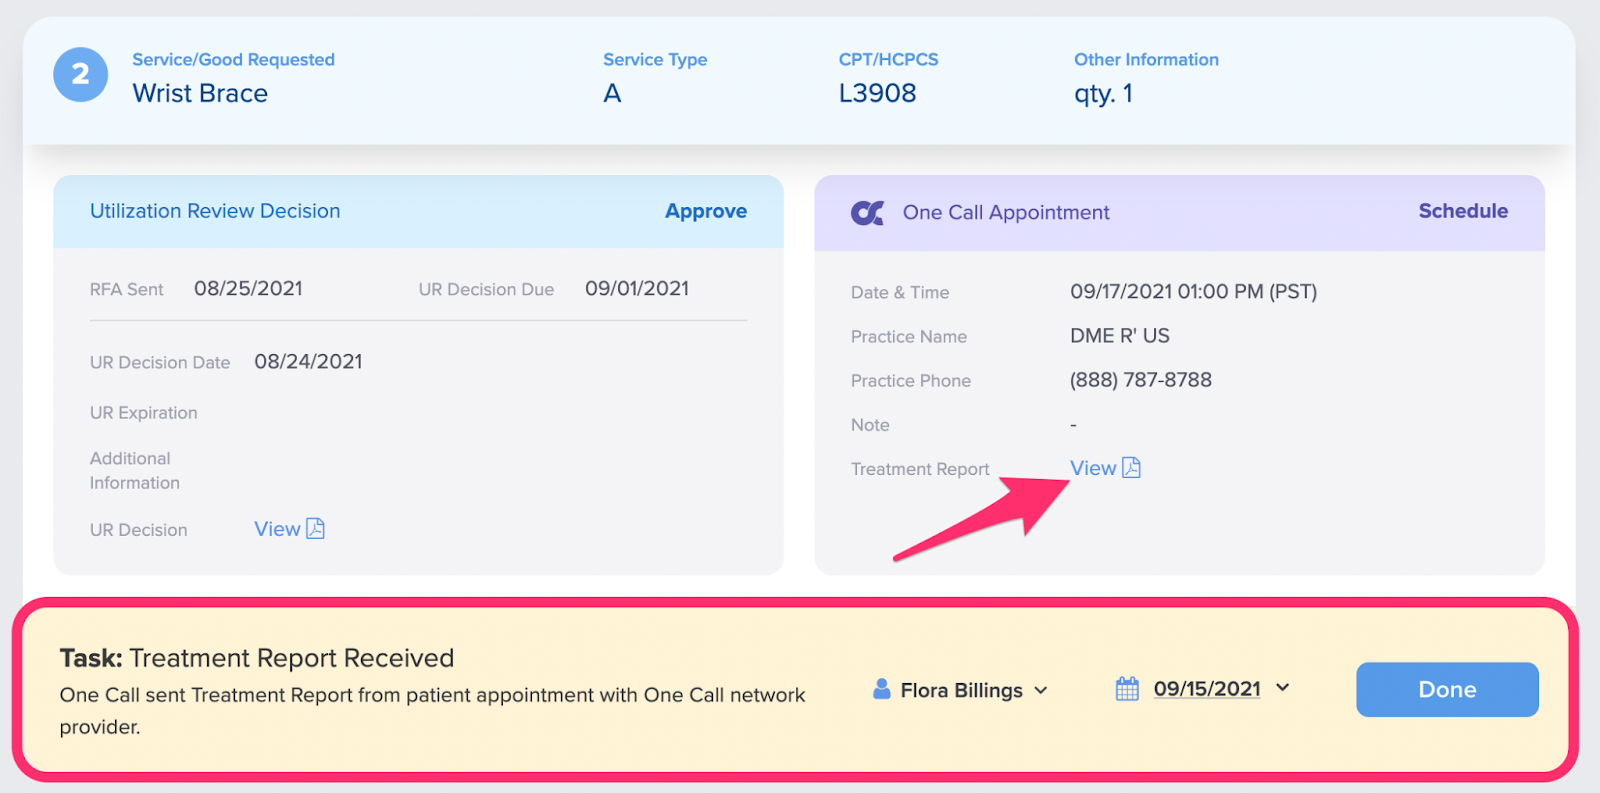Click the calendar icon beside 09/15/2021
Image resolution: width=1600 pixels, height=793 pixels.
coord(1127,689)
